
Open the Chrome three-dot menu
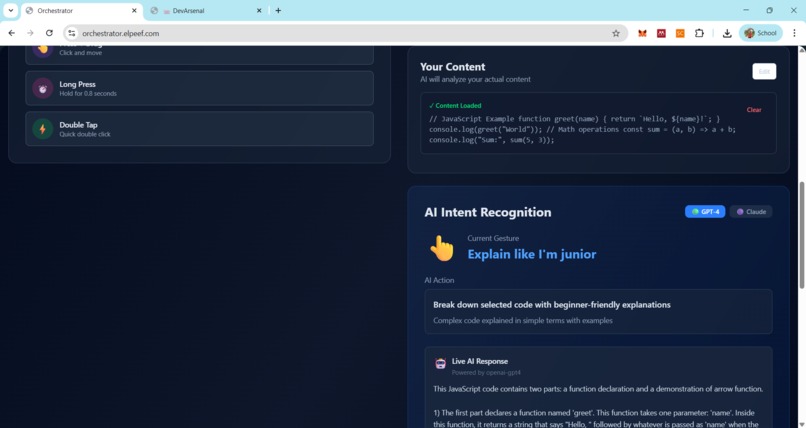click(794, 33)
